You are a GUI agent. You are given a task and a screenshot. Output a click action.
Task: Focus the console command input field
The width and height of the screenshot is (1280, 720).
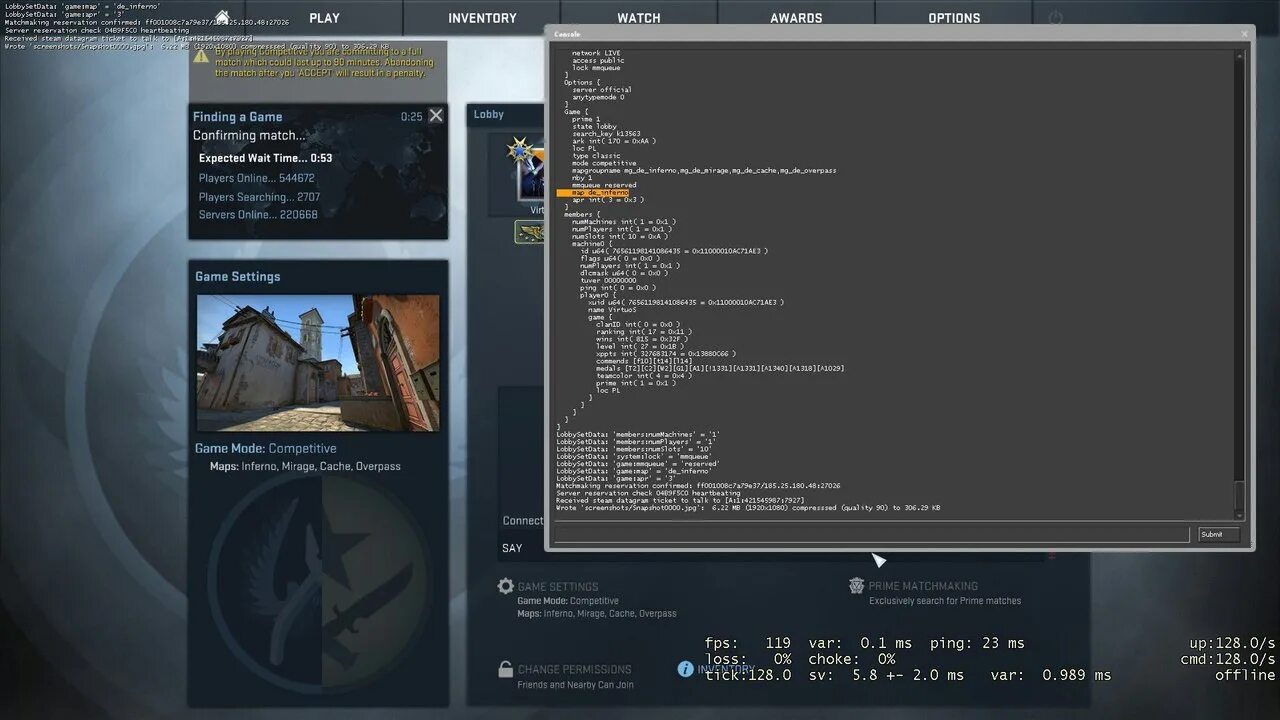[x=872, y=534]
